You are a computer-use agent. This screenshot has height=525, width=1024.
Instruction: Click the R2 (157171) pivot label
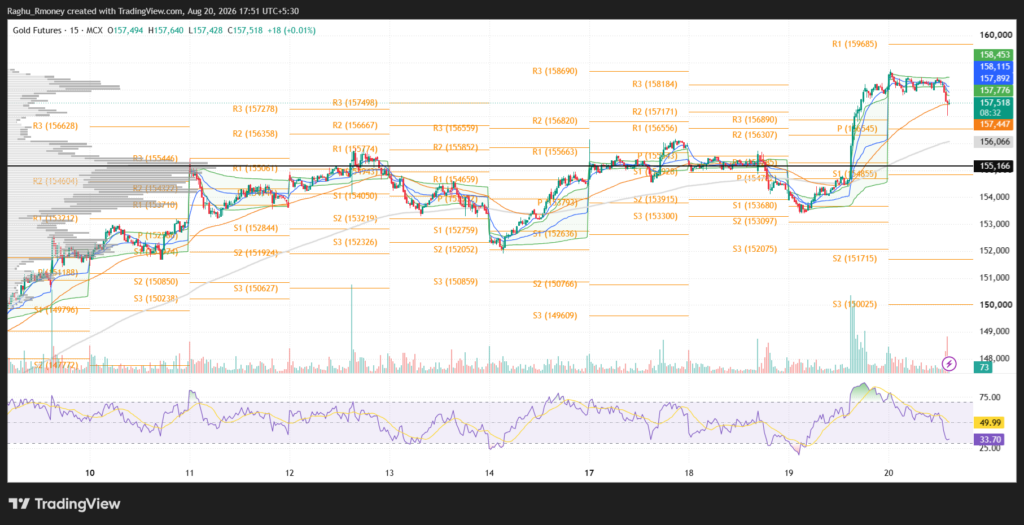tap(655, 112)
